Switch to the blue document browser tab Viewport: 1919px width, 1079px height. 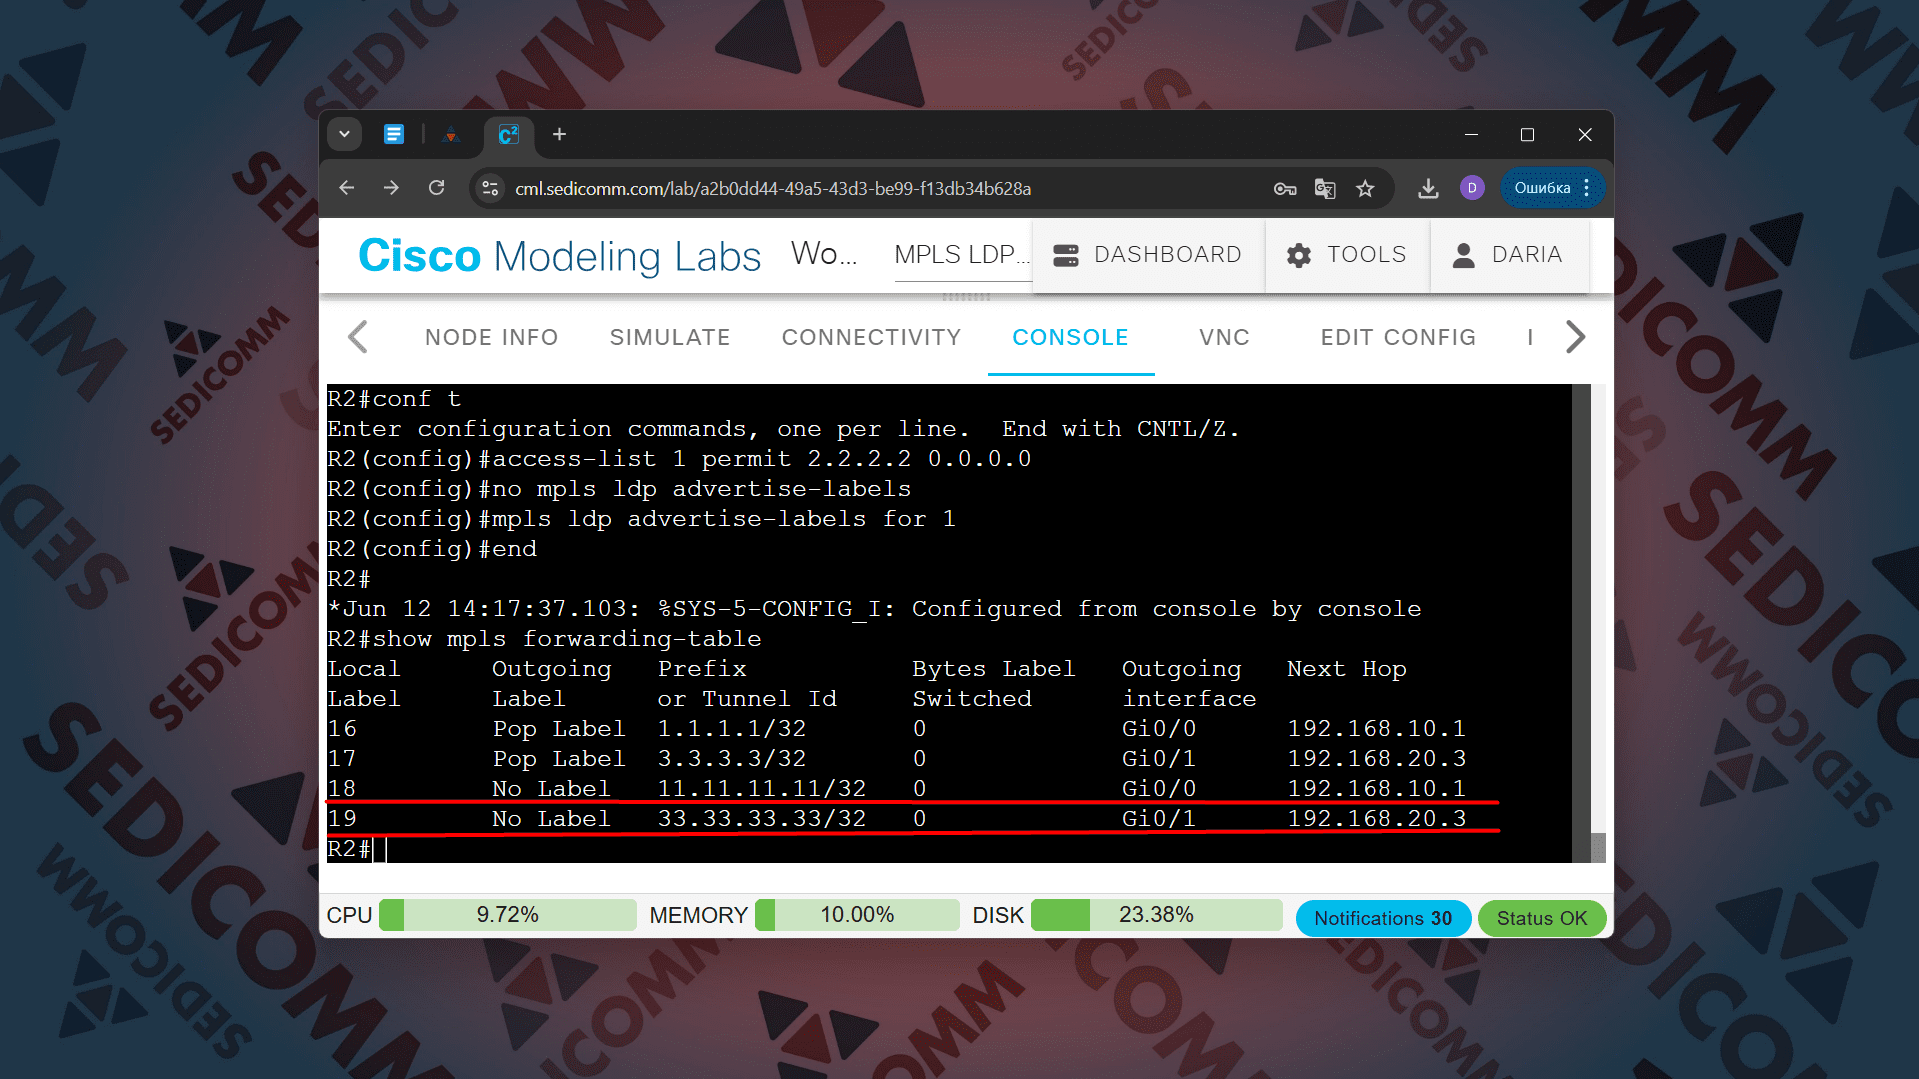click(x=394, y=134)
